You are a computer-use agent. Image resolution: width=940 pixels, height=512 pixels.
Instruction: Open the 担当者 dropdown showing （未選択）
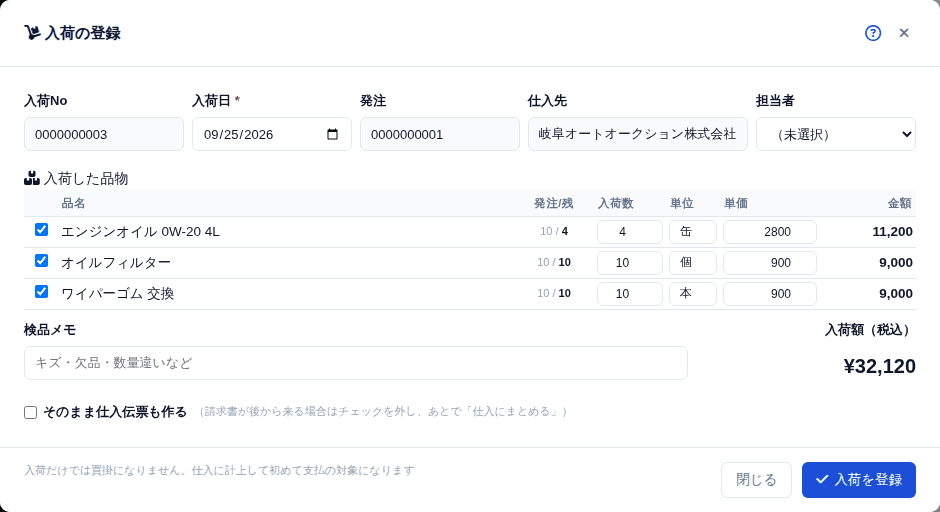pos(836,134)
